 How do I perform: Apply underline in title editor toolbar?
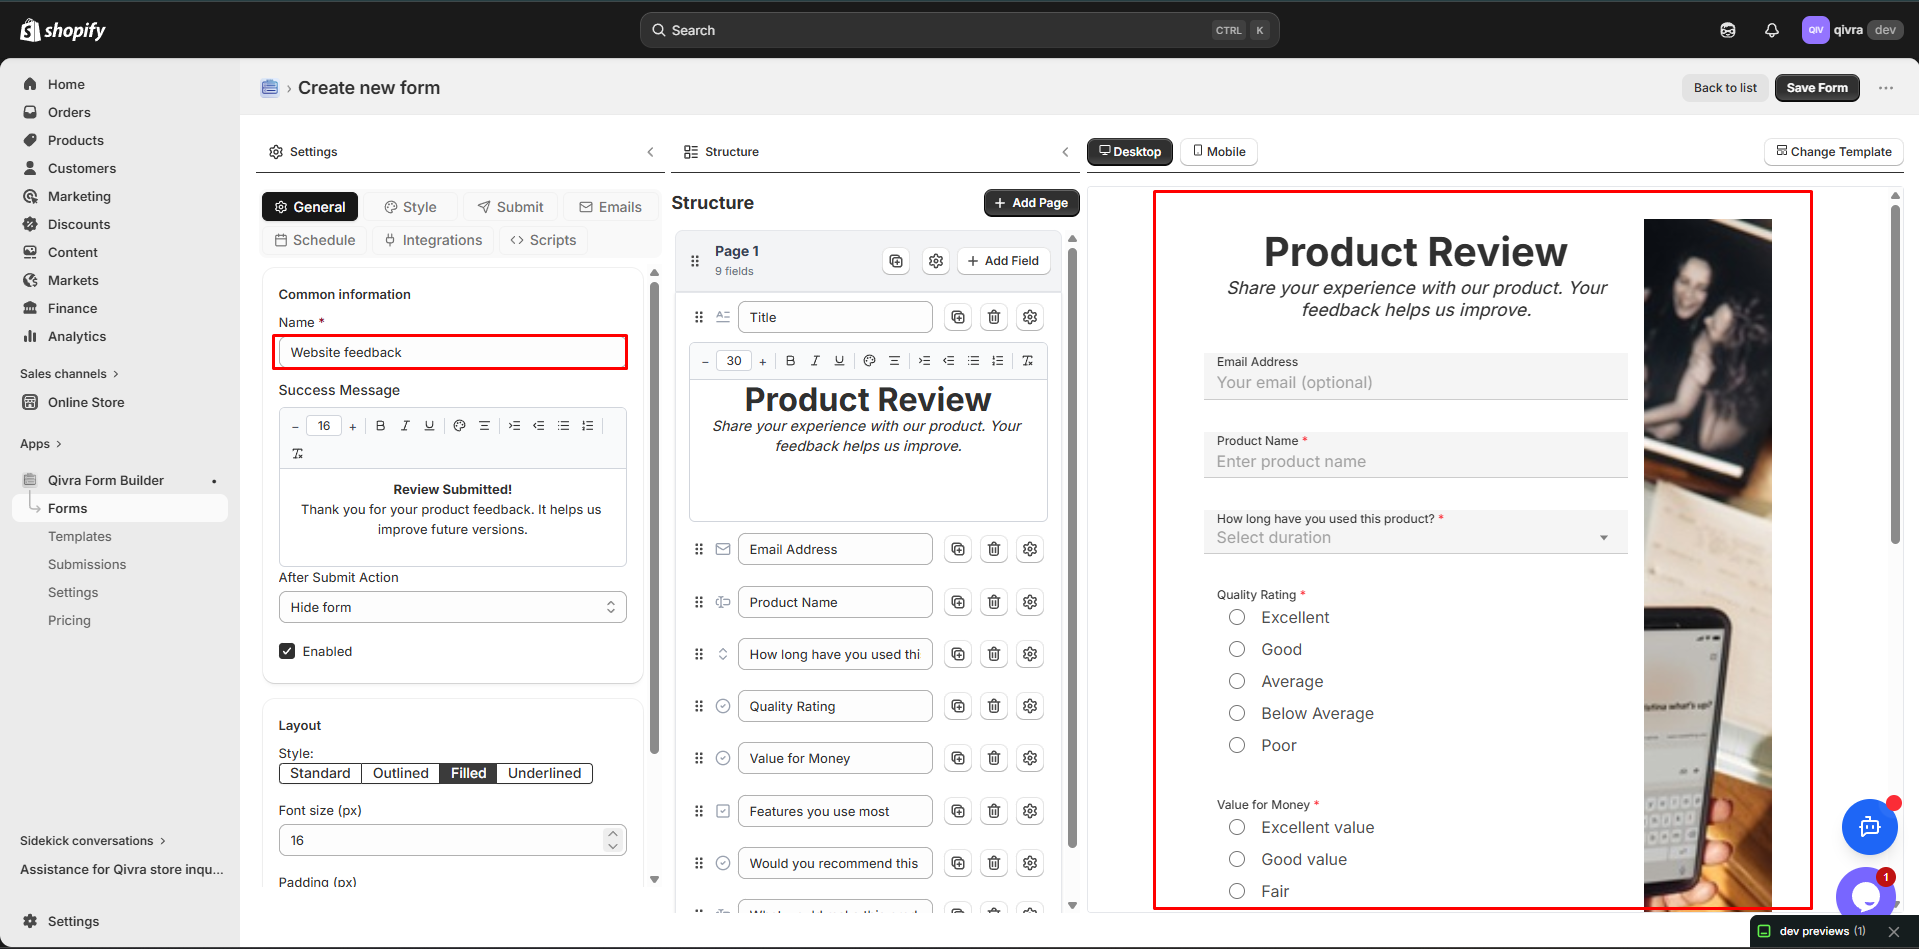click(x=839, y=361)
